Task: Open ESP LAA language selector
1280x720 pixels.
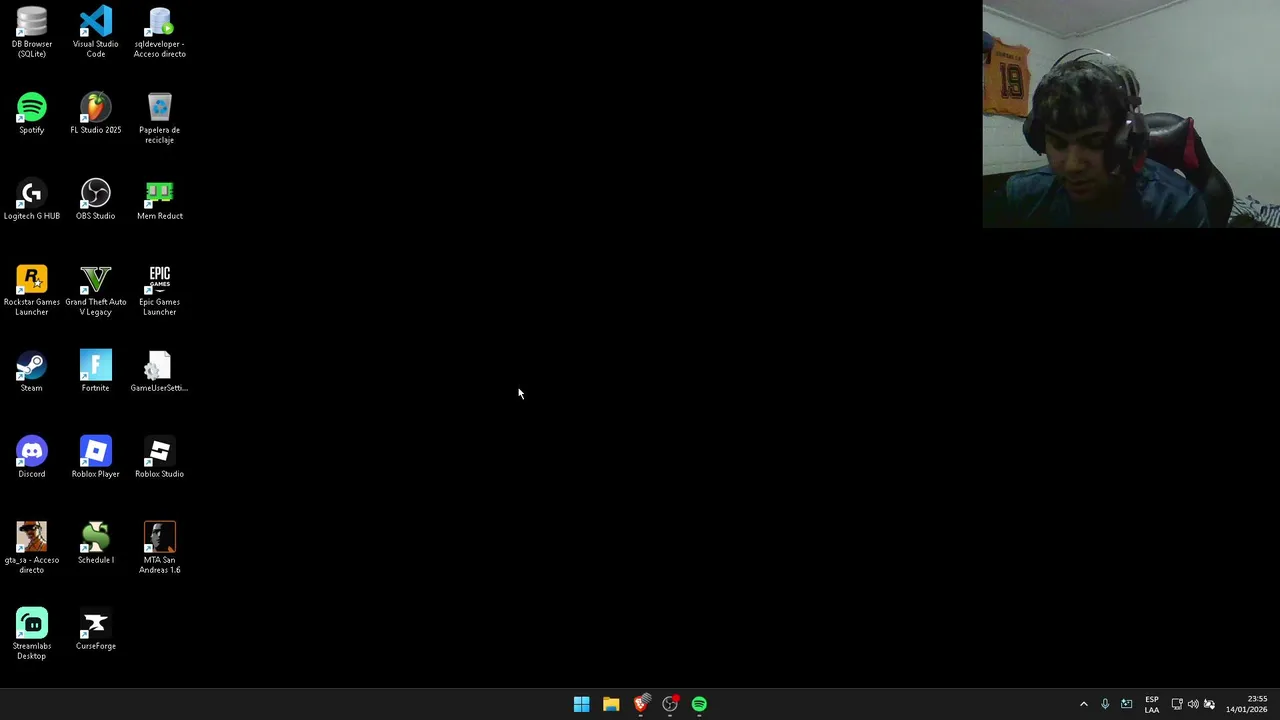Action: point(1152,704)
